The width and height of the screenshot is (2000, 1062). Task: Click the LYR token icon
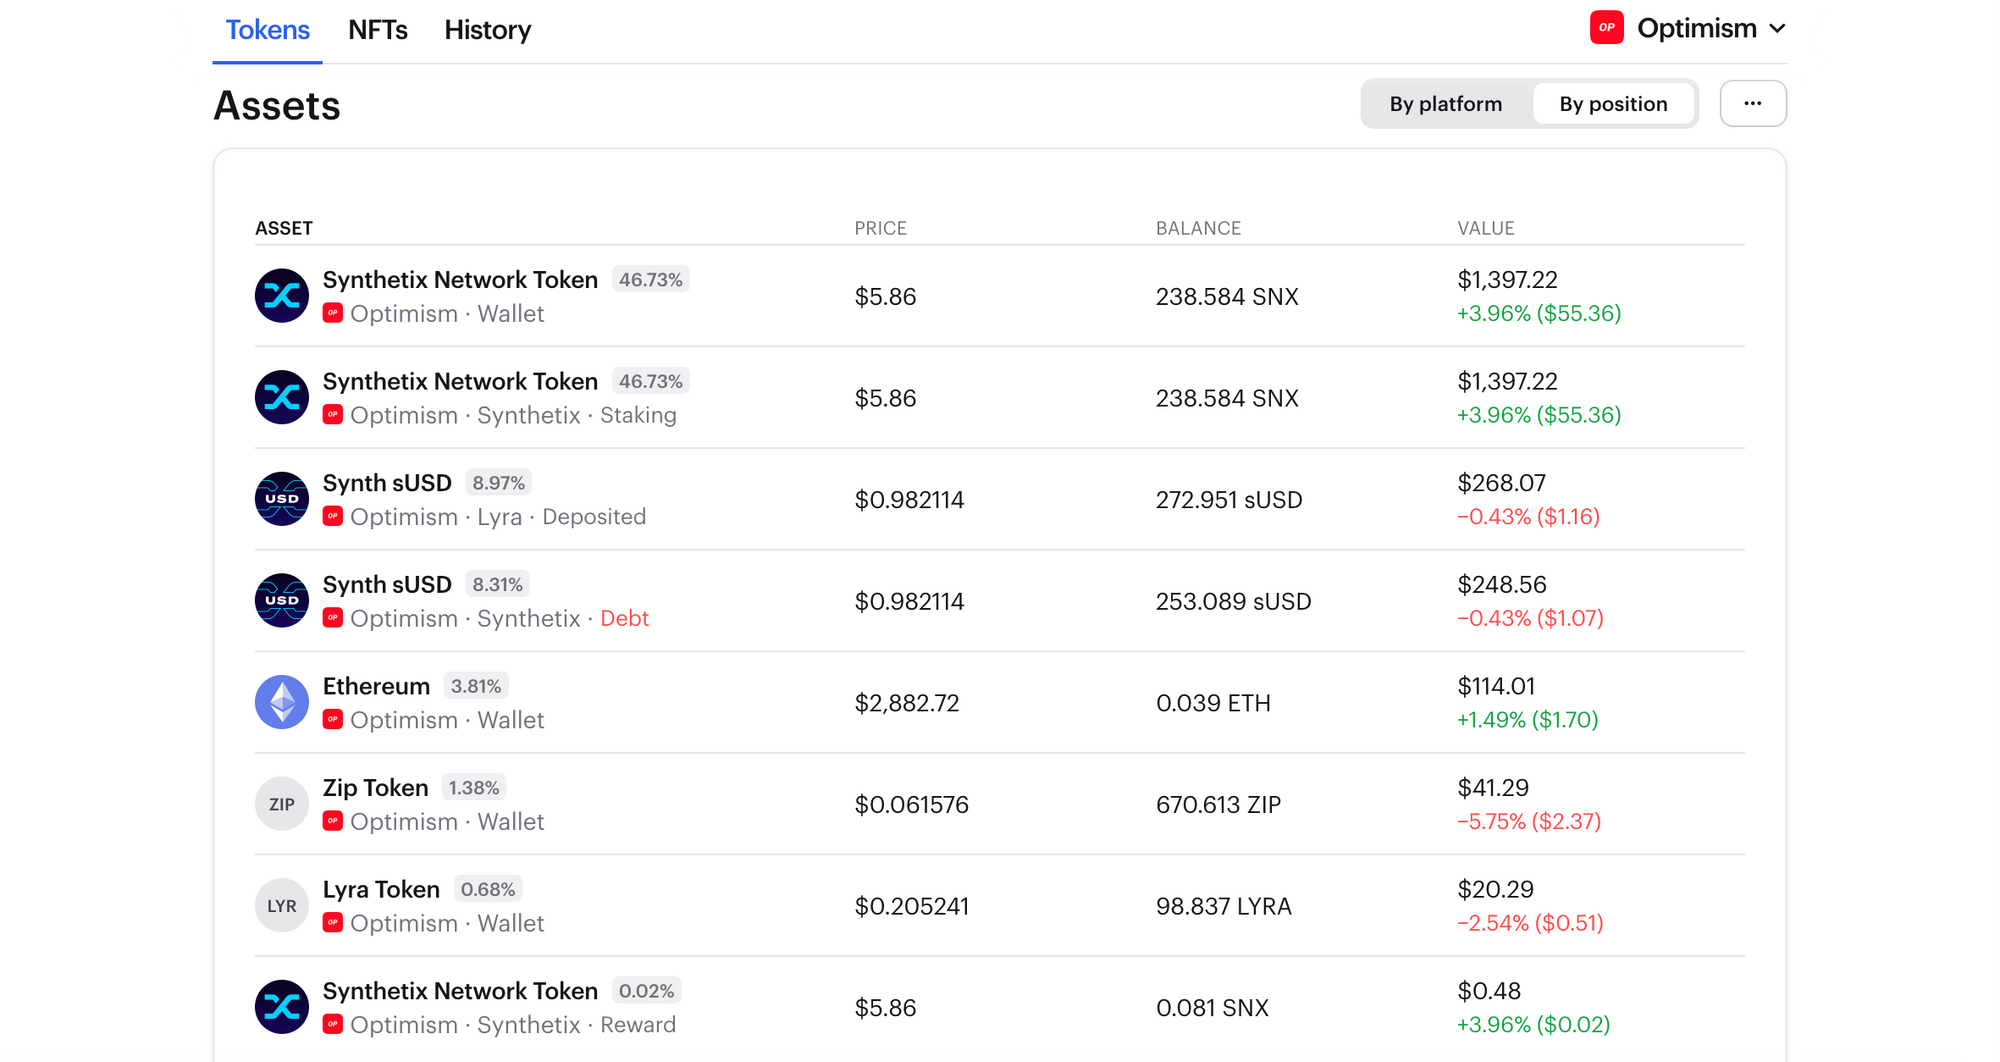coord(282,906)
